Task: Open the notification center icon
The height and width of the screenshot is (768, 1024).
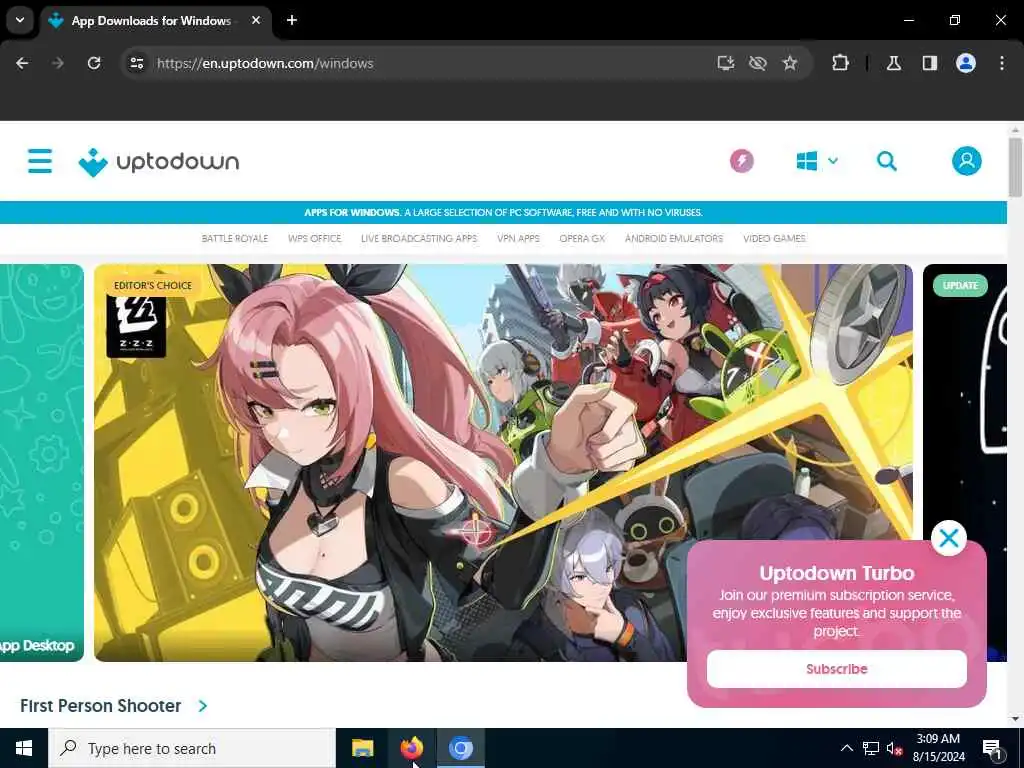Action: click(x=993, y=749)
